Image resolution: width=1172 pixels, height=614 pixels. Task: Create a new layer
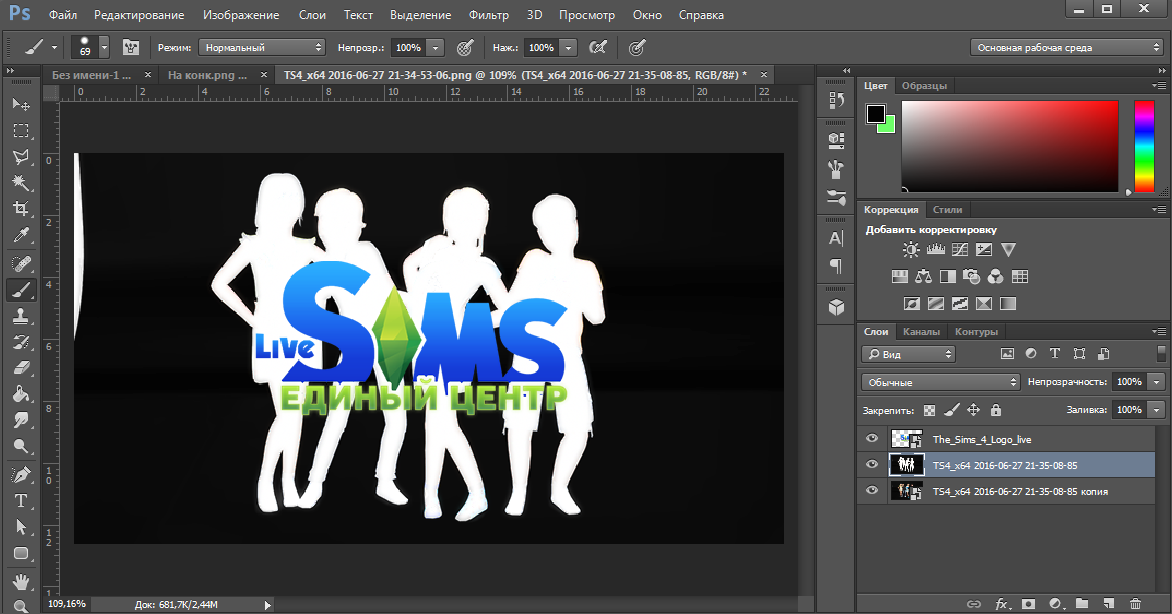1108,604
